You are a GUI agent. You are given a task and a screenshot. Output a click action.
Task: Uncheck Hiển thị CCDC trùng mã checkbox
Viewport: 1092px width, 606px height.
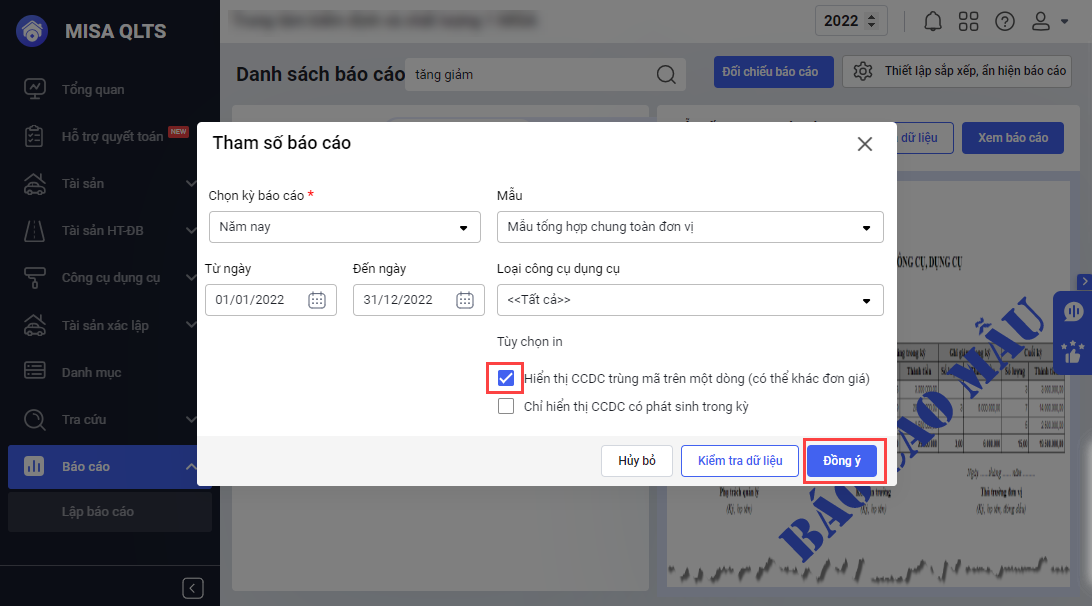coord(506,378)
